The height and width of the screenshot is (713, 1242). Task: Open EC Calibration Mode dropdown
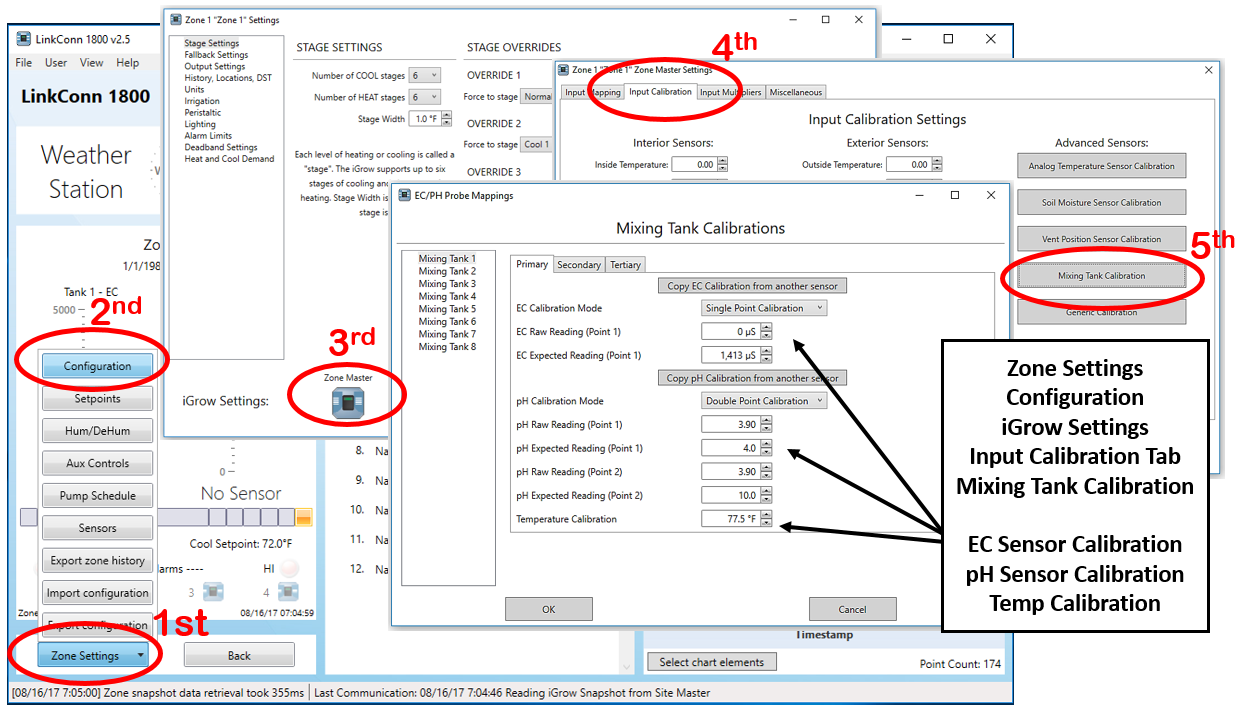point(764,308)
